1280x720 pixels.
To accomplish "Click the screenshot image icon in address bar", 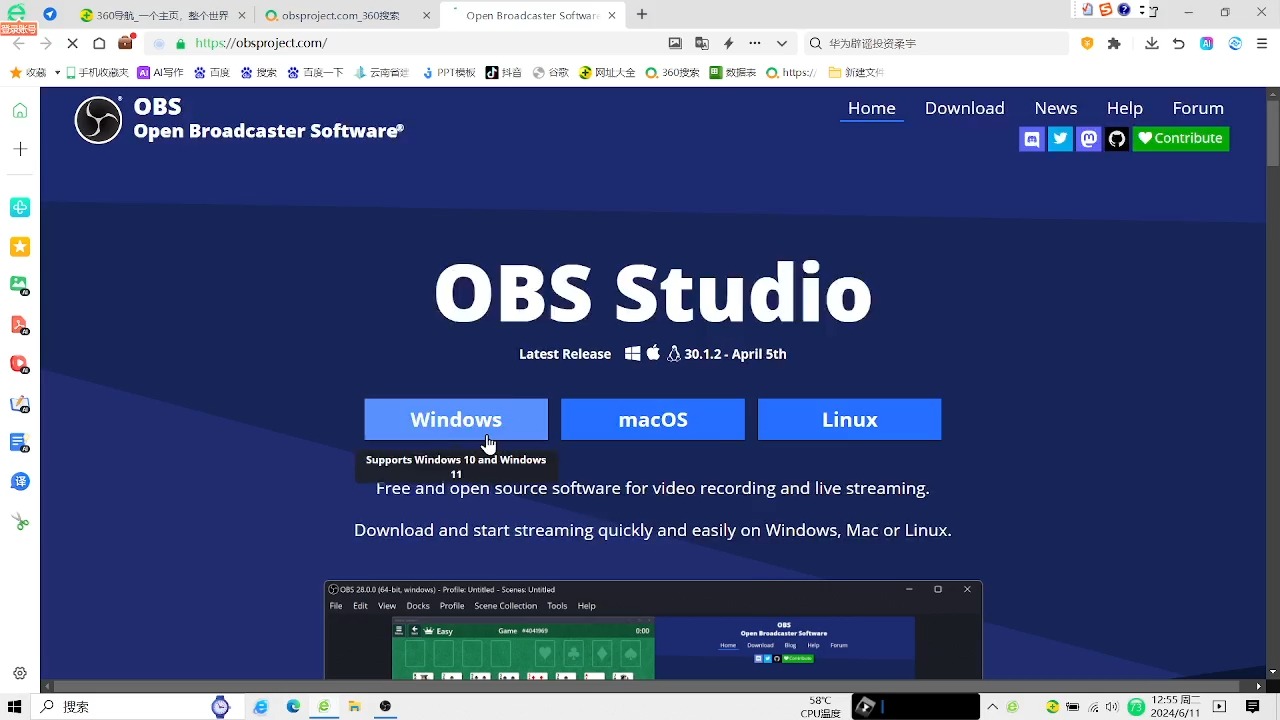I will 675,43.
